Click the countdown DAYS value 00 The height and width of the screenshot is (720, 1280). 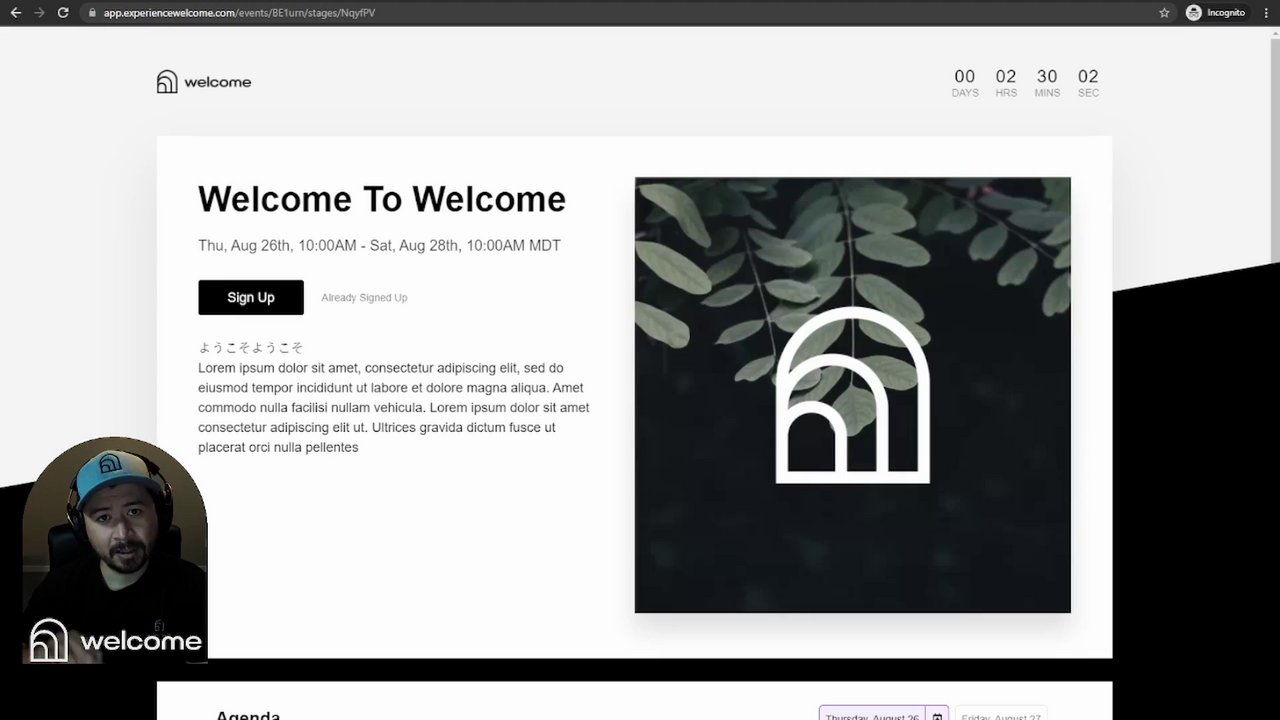point(965,77)
